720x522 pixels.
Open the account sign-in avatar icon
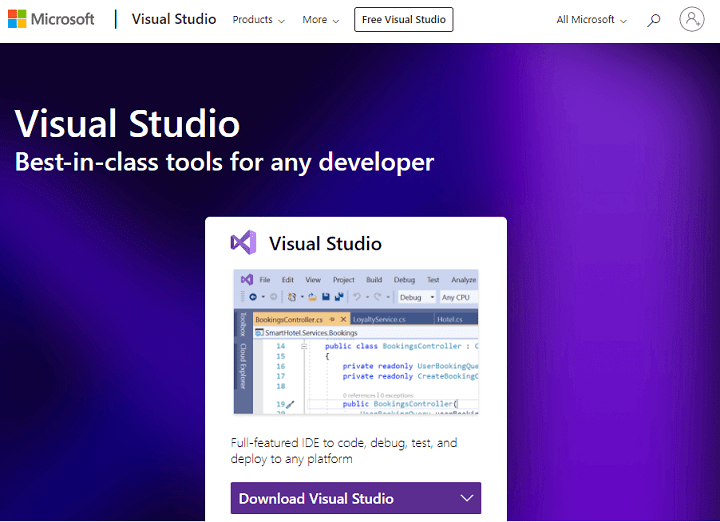tap(692, 19)
